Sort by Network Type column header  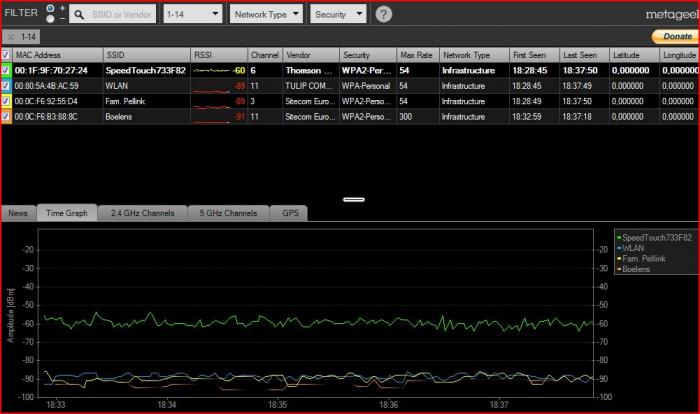[x=475, y=55]
